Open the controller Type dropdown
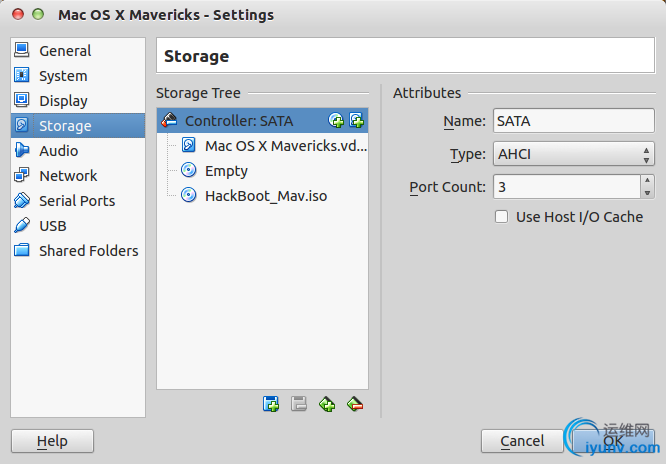This screenshot has width=666, height=464. click(573, 154)
